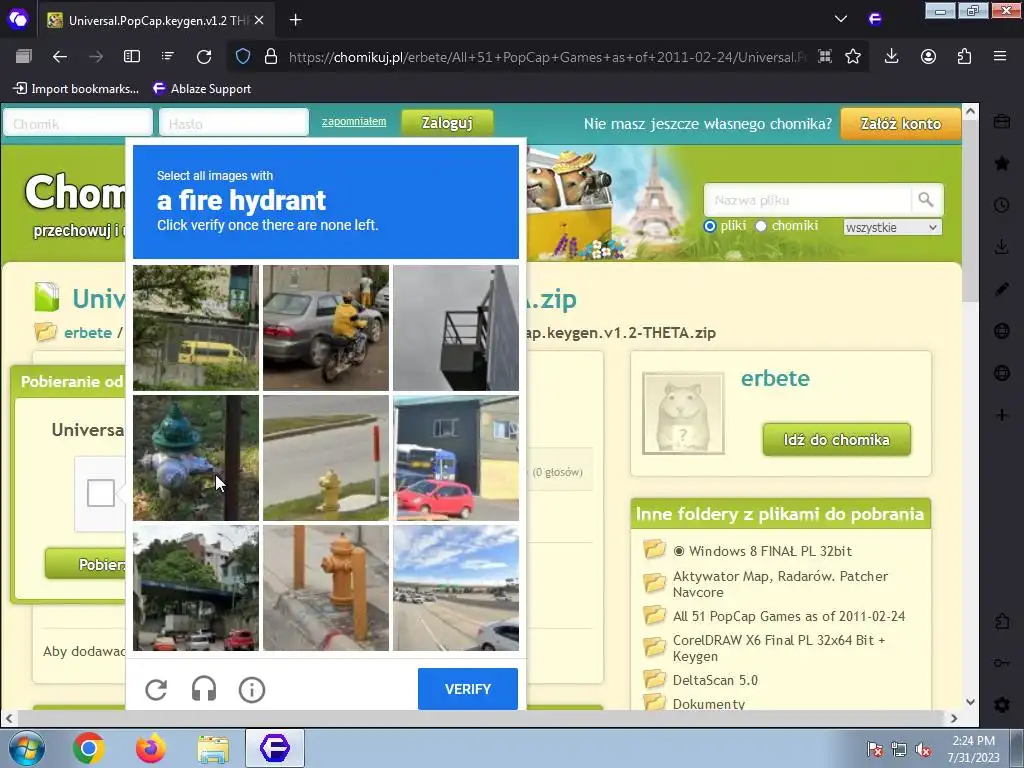Open the Ablaze Support bookmark
Image resolution: width=1024 pixels, height=768 pixels.
[x=202, y=89]
